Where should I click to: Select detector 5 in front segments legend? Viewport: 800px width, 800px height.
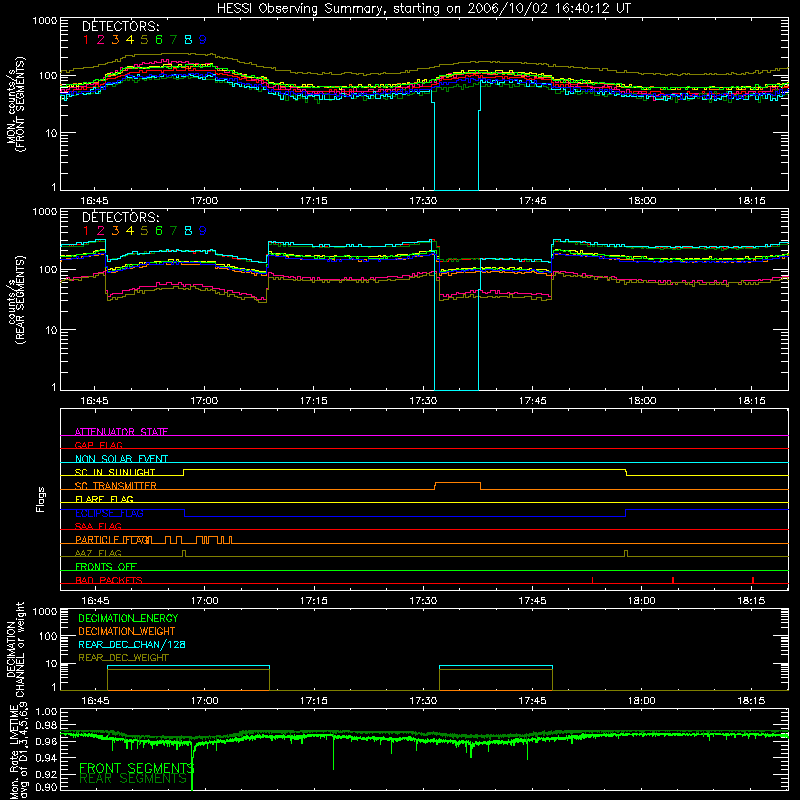(144, 39)
